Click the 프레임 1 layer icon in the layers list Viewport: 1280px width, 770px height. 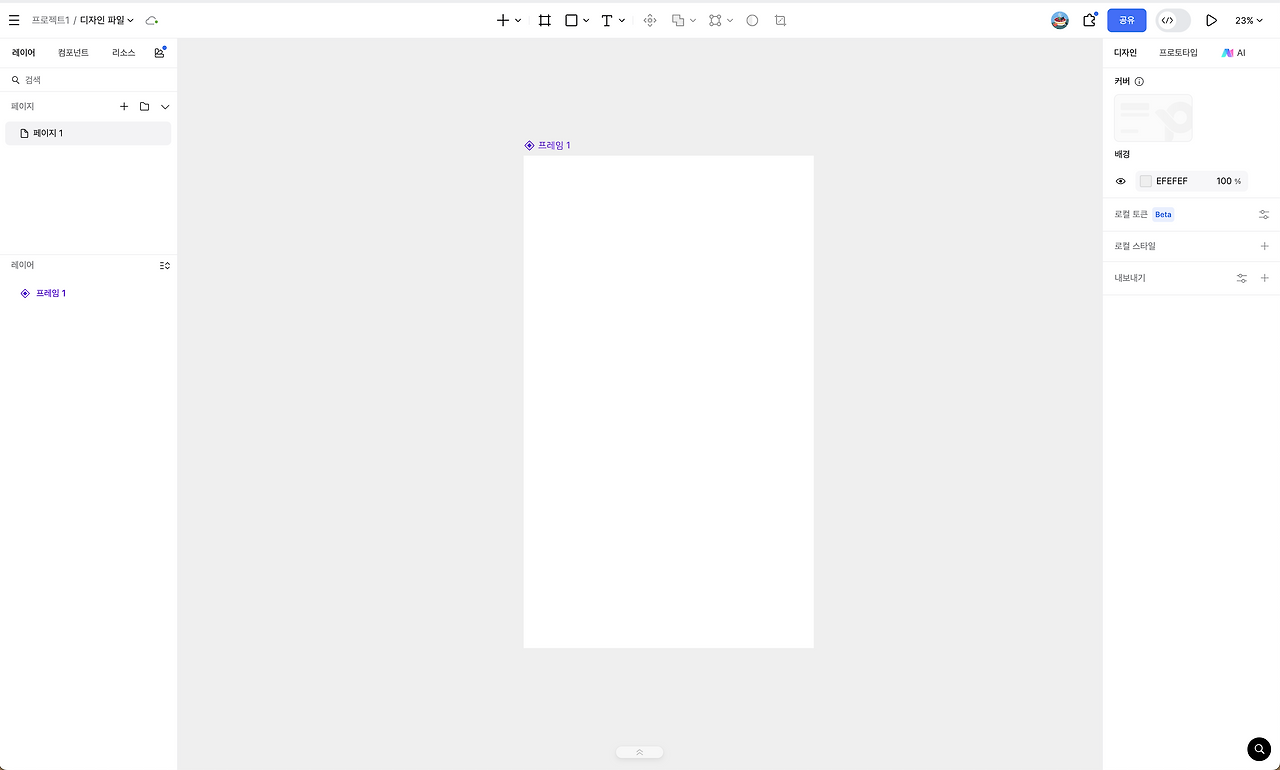(25, 293)
